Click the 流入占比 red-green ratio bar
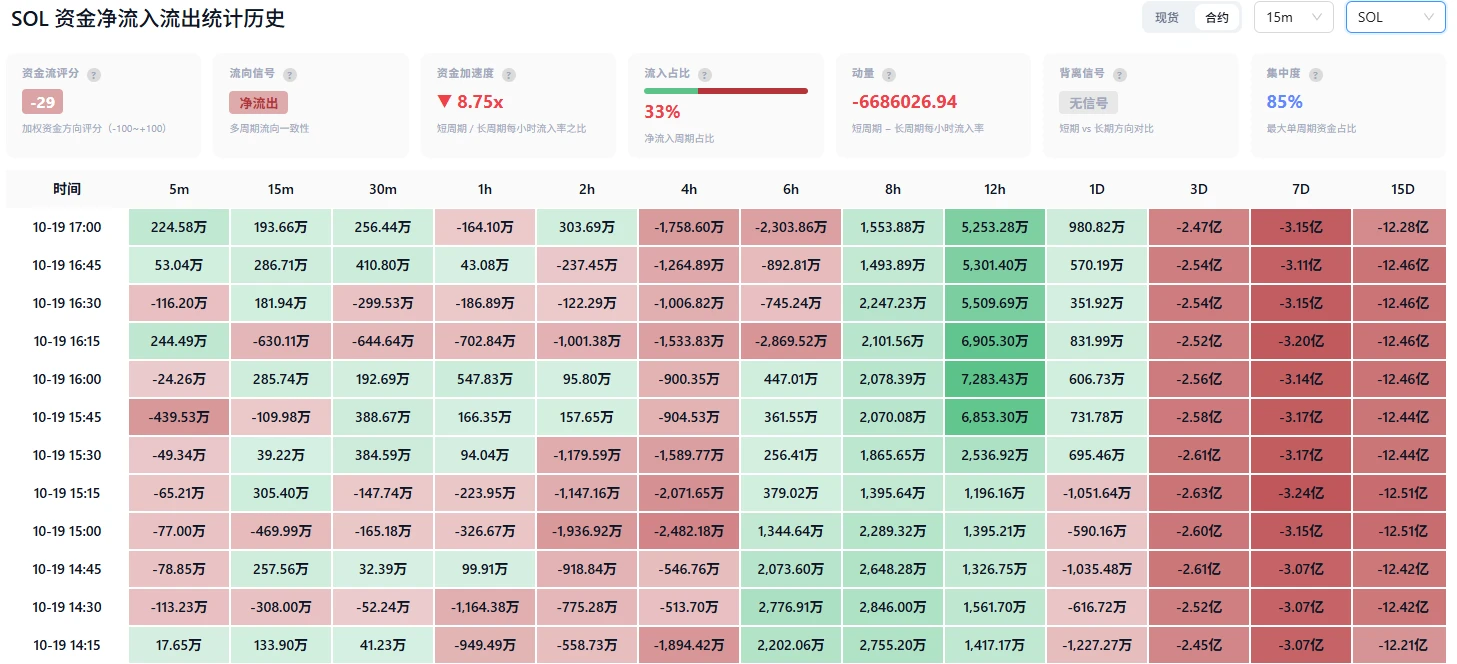This screenshot has height=664, width=1457. (726, 91)
